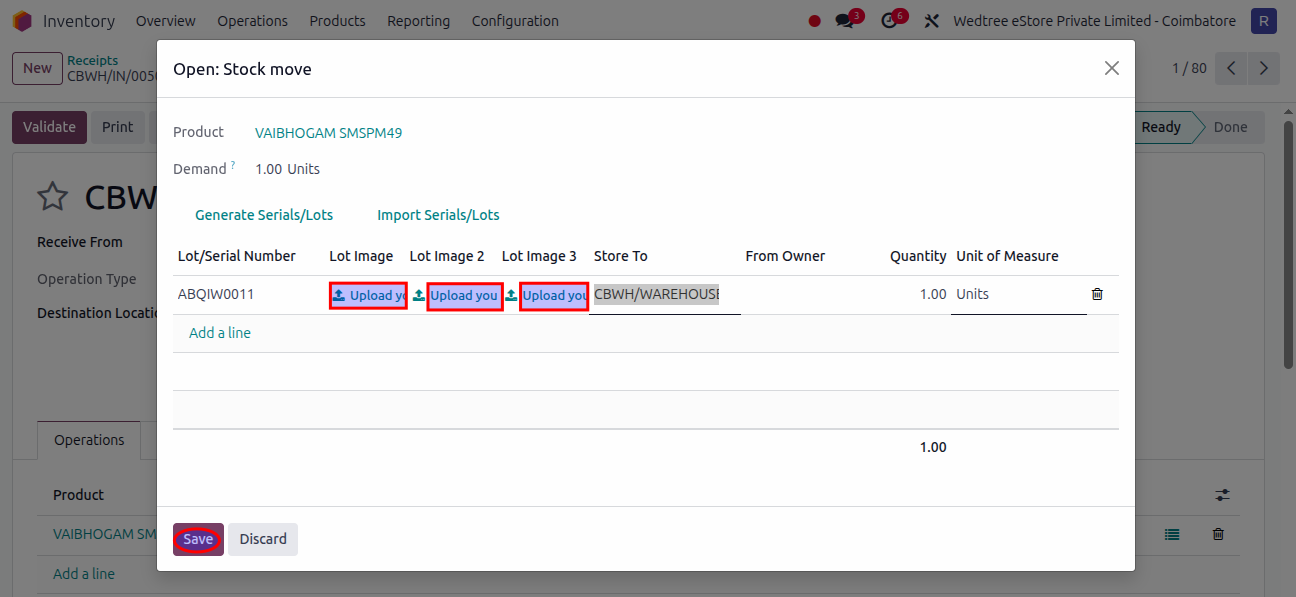Delete the ABQIW0011 lot line trash icon
The width and height of the screenshot is (1296, 597).
1097,294
